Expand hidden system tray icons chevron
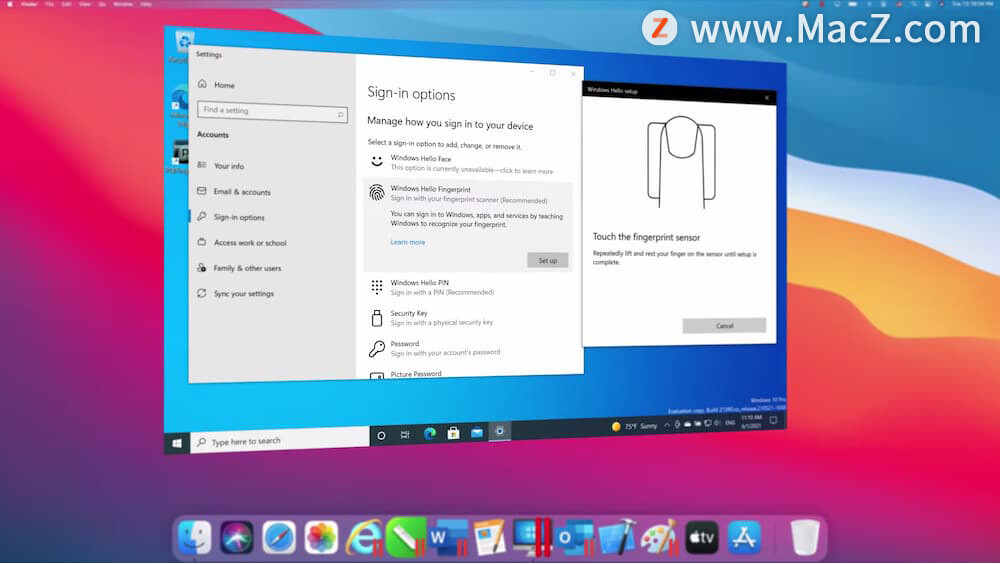Image resolution: width=1000 pixels, height=564 pixels. pyautogui.click(x=667, y=424)
